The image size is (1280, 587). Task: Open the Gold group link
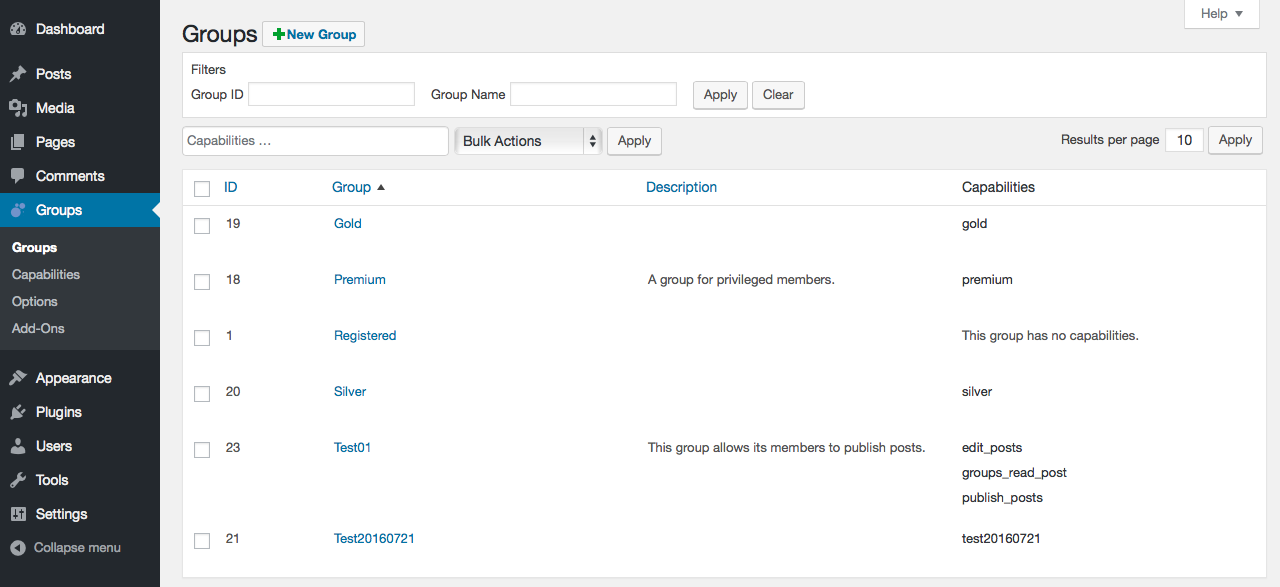348,223
